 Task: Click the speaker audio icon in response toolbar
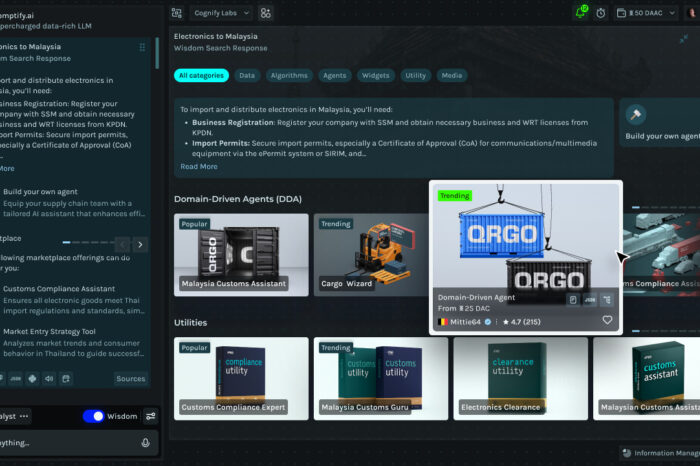click(x=49, y=379)
